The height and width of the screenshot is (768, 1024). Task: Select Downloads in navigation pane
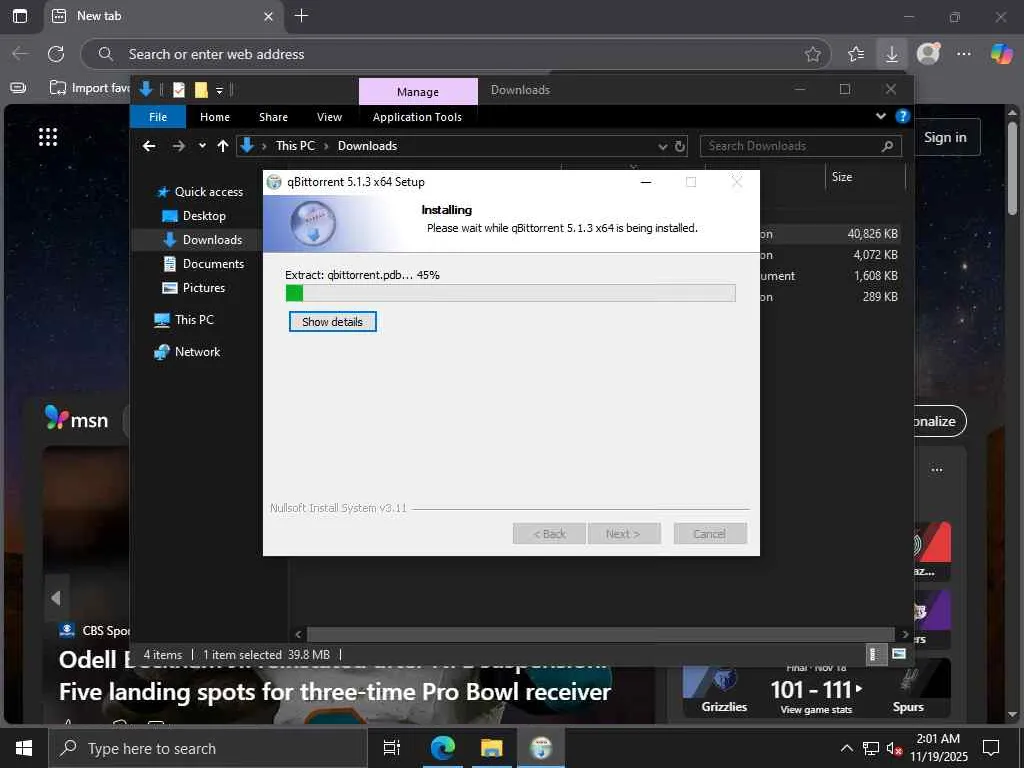click(202, 240)
